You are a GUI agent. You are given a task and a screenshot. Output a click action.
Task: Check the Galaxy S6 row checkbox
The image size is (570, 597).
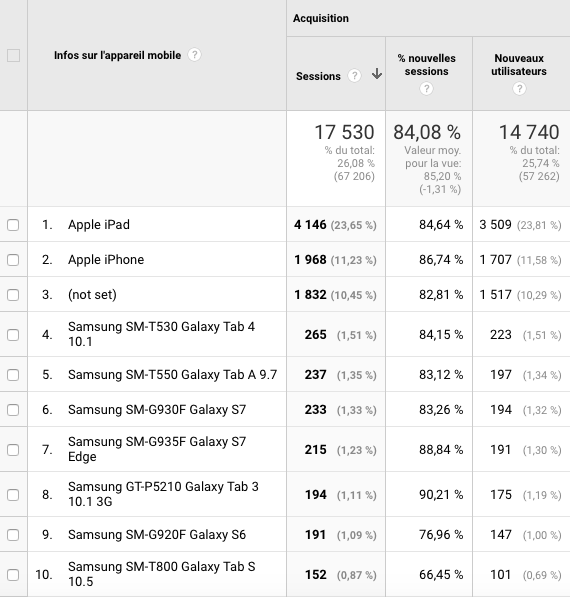point(13,535)
